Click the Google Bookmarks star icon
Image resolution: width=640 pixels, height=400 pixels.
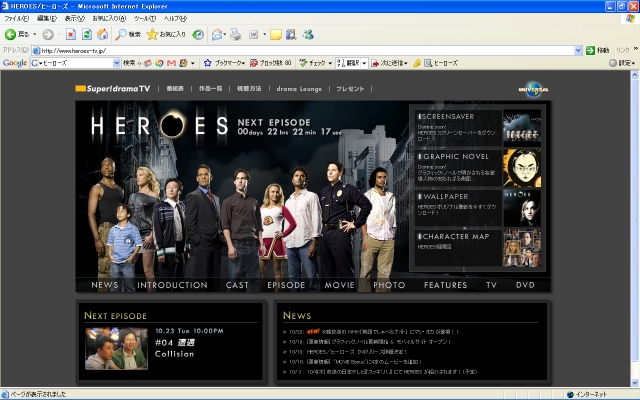click(x=207, y=63)
